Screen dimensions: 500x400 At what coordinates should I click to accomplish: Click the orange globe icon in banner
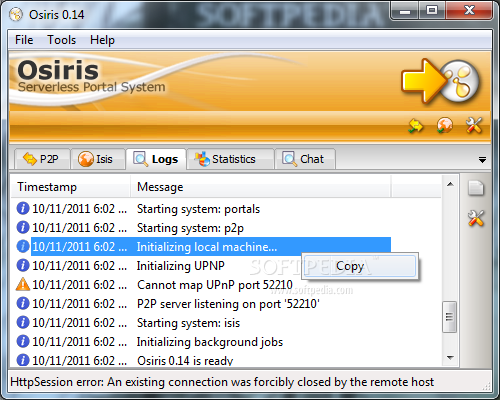pyautogui.click(x=445, y=125)
